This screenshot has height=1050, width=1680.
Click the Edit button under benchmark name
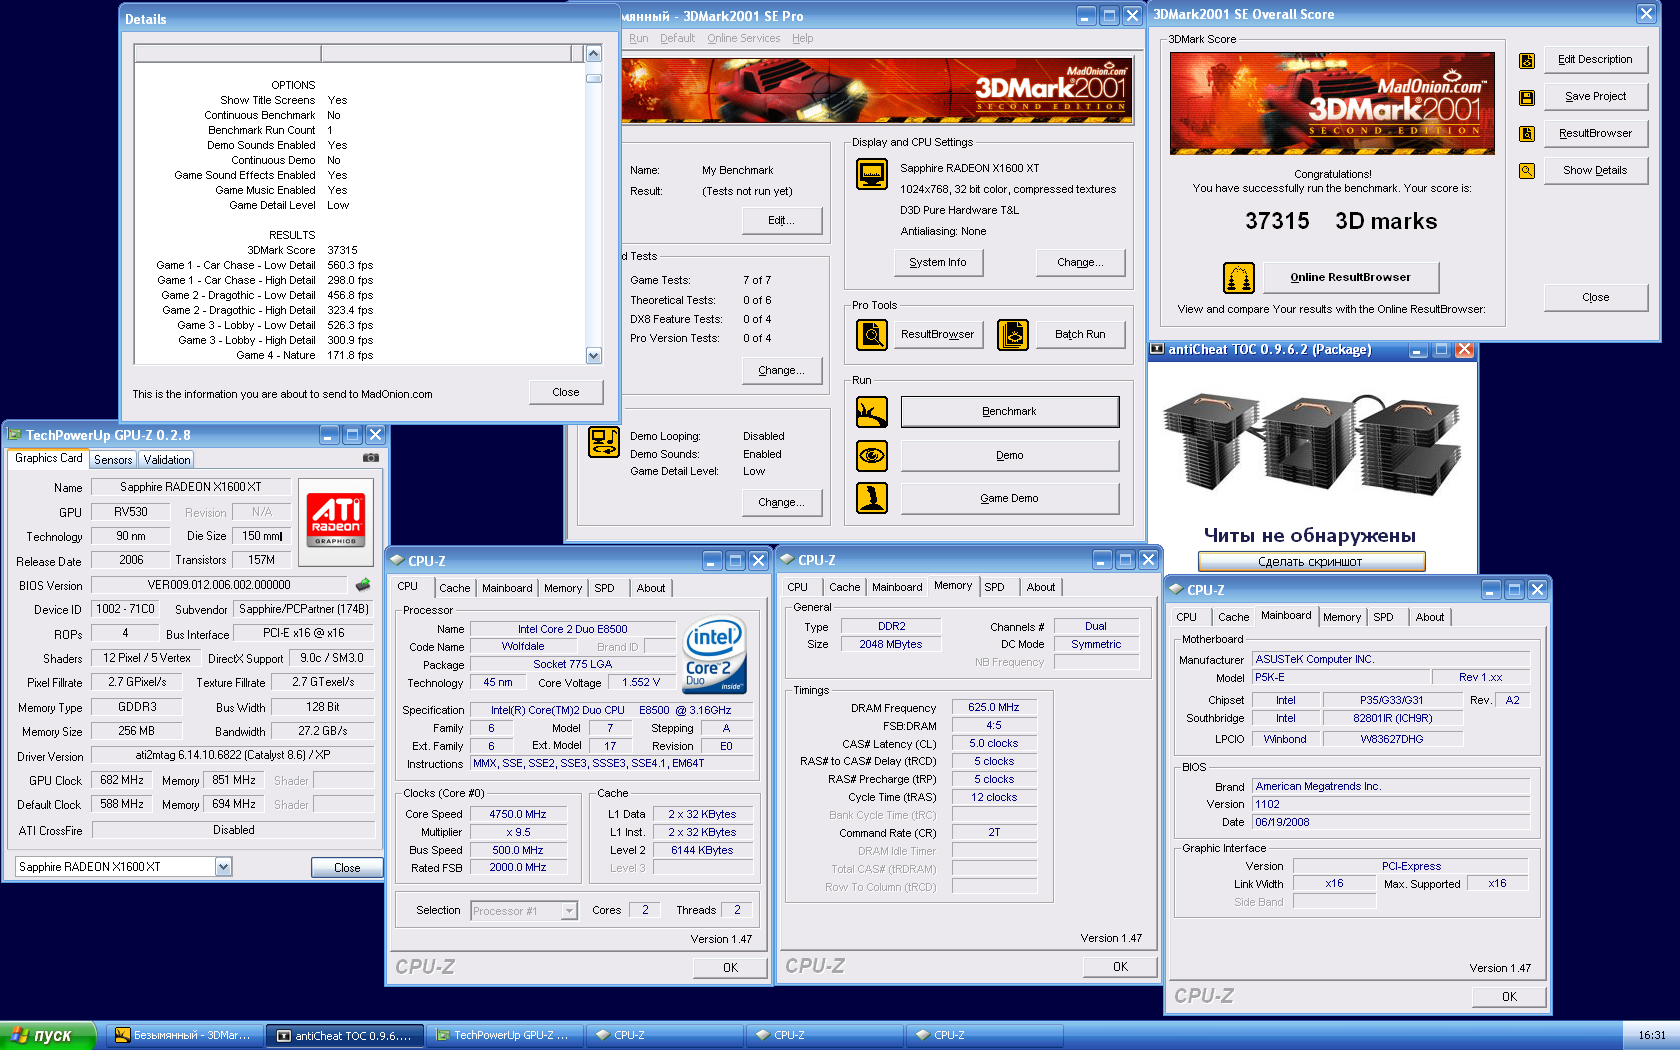click(x=782, y=221)
